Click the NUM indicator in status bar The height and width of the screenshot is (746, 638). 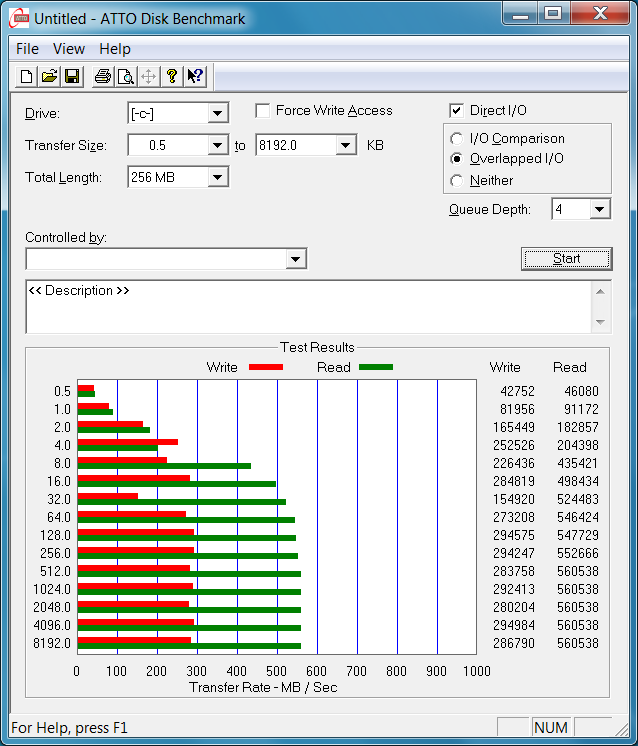(x=551, y=727)
